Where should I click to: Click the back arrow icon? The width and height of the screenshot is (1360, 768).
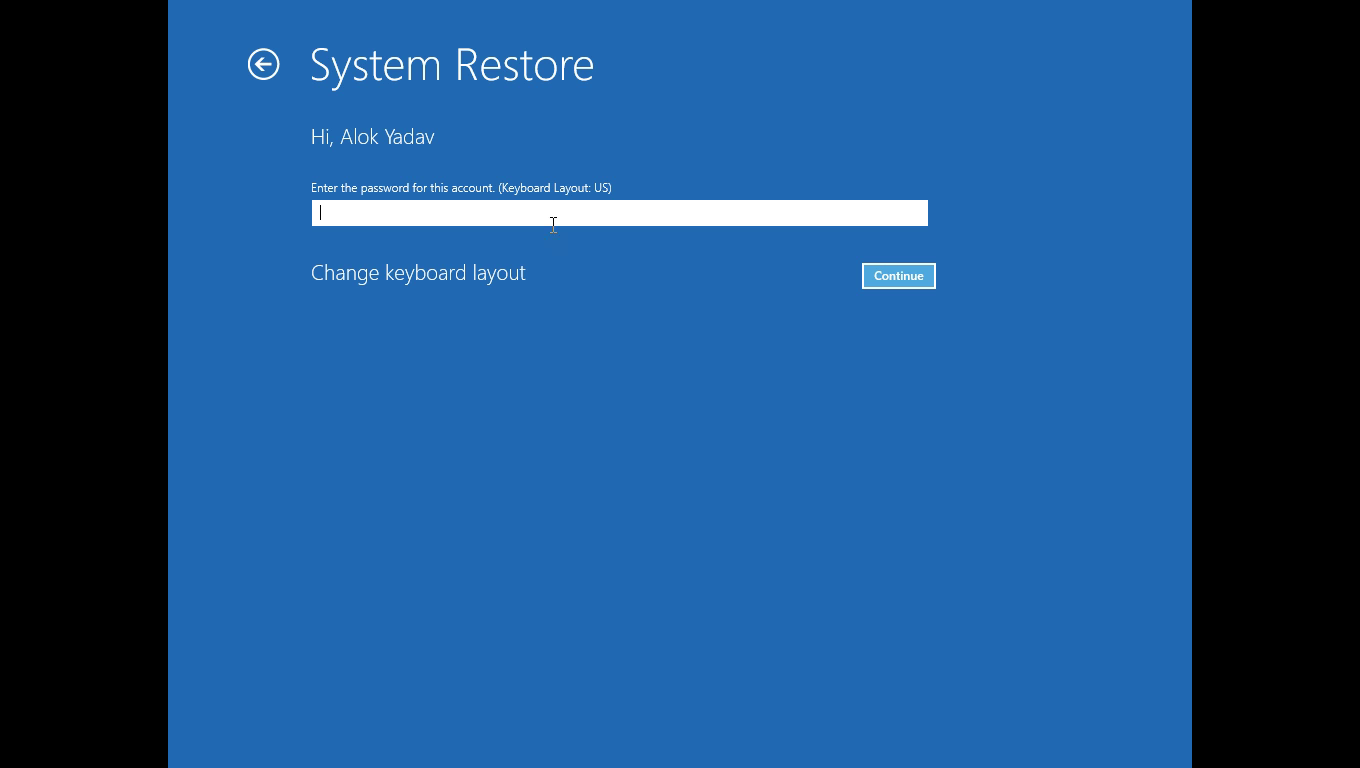click(x=264, y=65)
